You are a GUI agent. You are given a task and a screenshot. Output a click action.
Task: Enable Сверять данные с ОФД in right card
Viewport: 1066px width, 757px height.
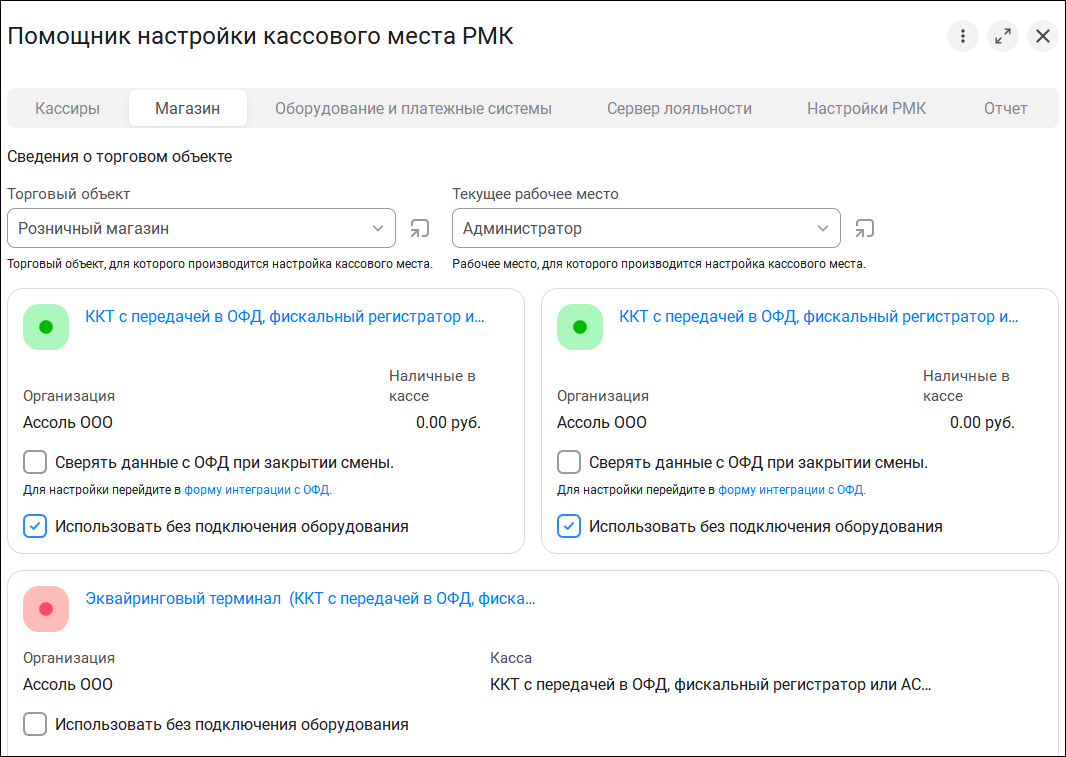569,463
